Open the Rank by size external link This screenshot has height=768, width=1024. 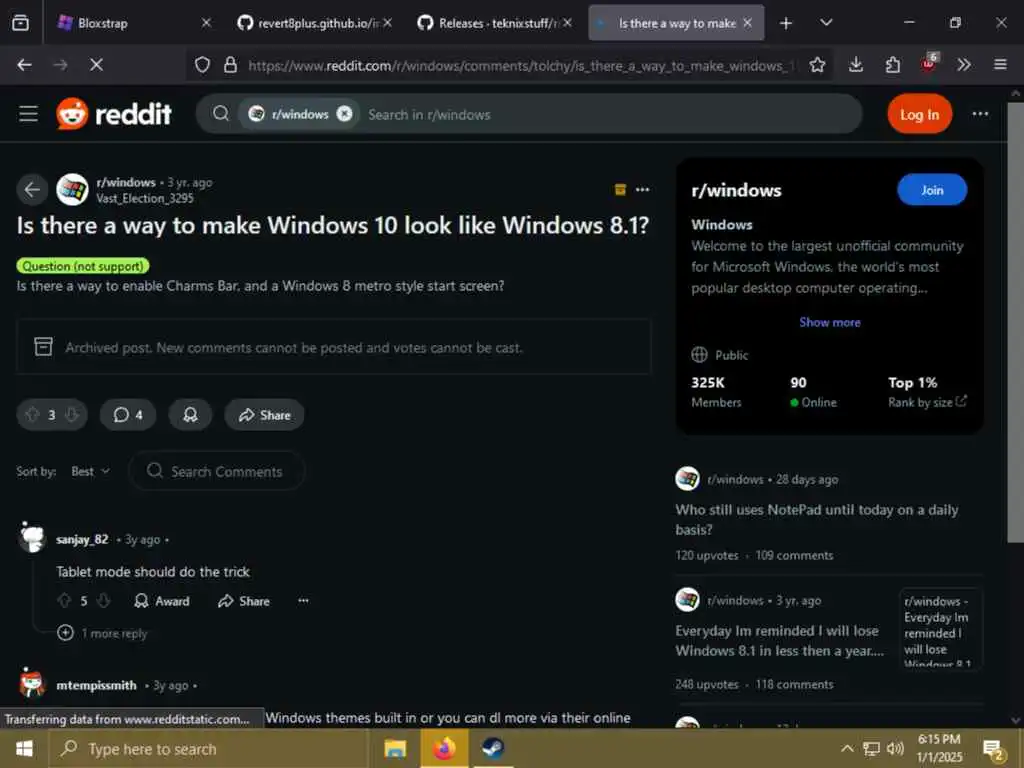coord(927,402)
